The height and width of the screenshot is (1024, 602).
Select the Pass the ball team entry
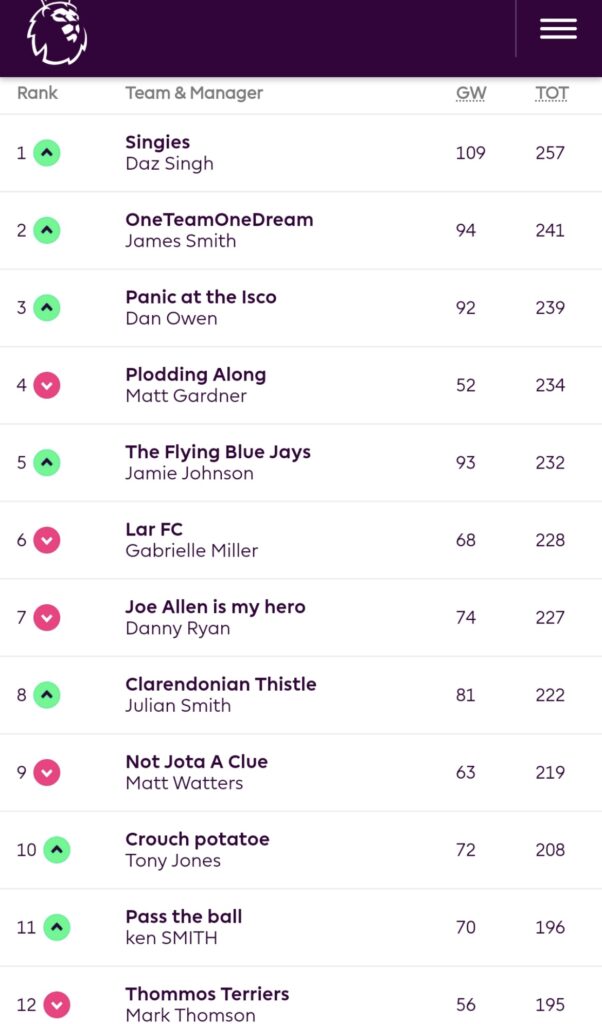pyautogui.click(x=183, y=916)
